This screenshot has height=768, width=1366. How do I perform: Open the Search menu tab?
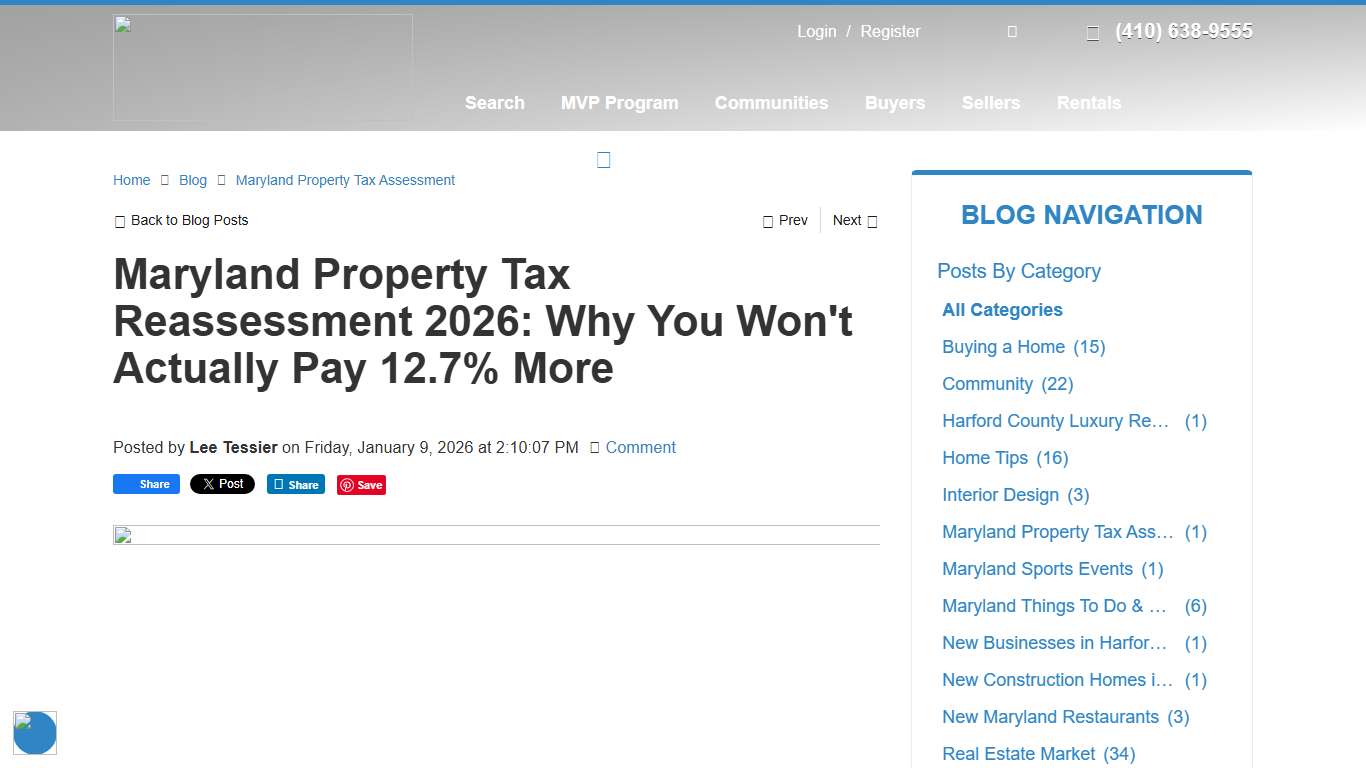(494, 103)
